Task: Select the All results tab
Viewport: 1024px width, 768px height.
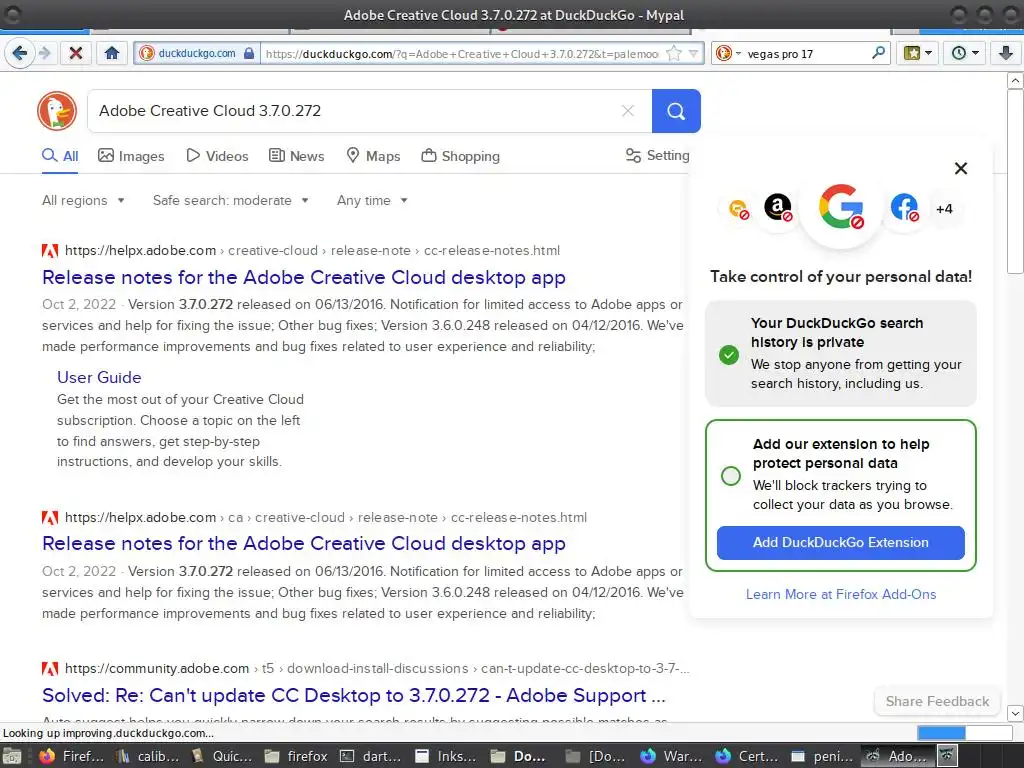Action: click(x=60, y=156)
